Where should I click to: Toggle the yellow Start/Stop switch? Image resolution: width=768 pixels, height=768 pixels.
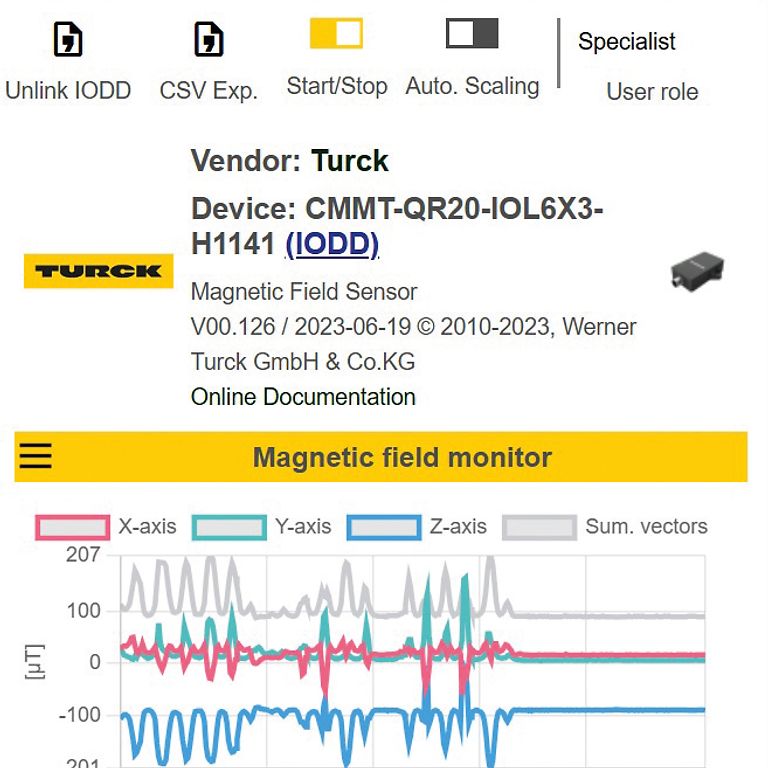click(x=336, y=34)
